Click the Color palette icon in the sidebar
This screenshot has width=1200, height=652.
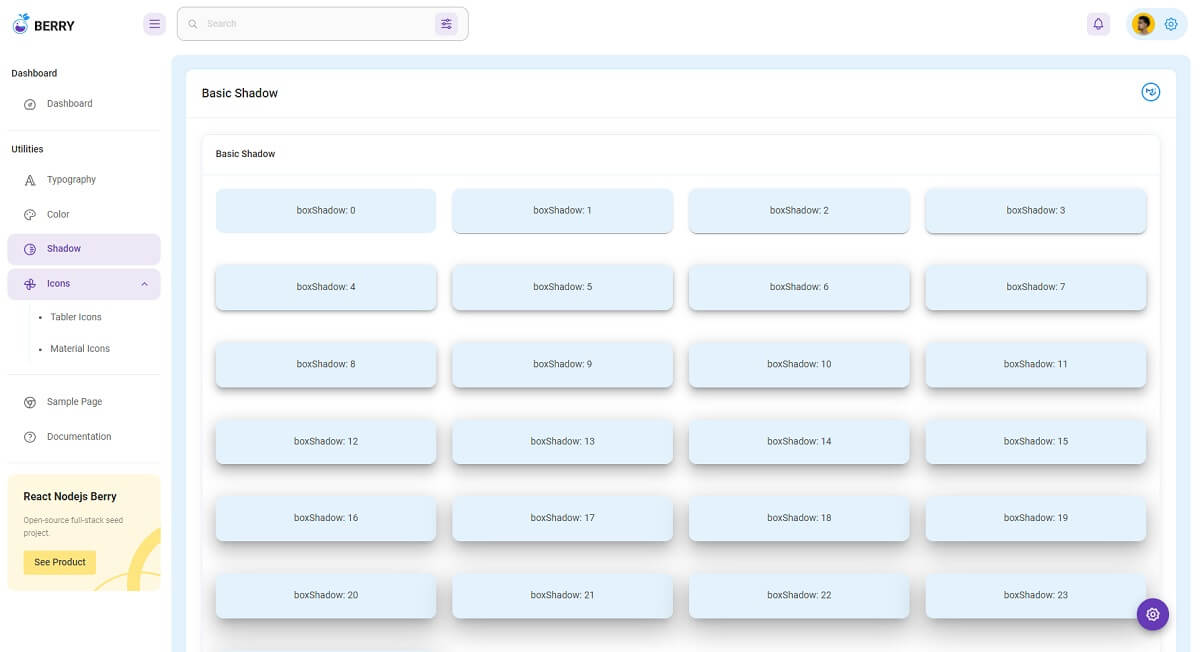tap(29, 214)
